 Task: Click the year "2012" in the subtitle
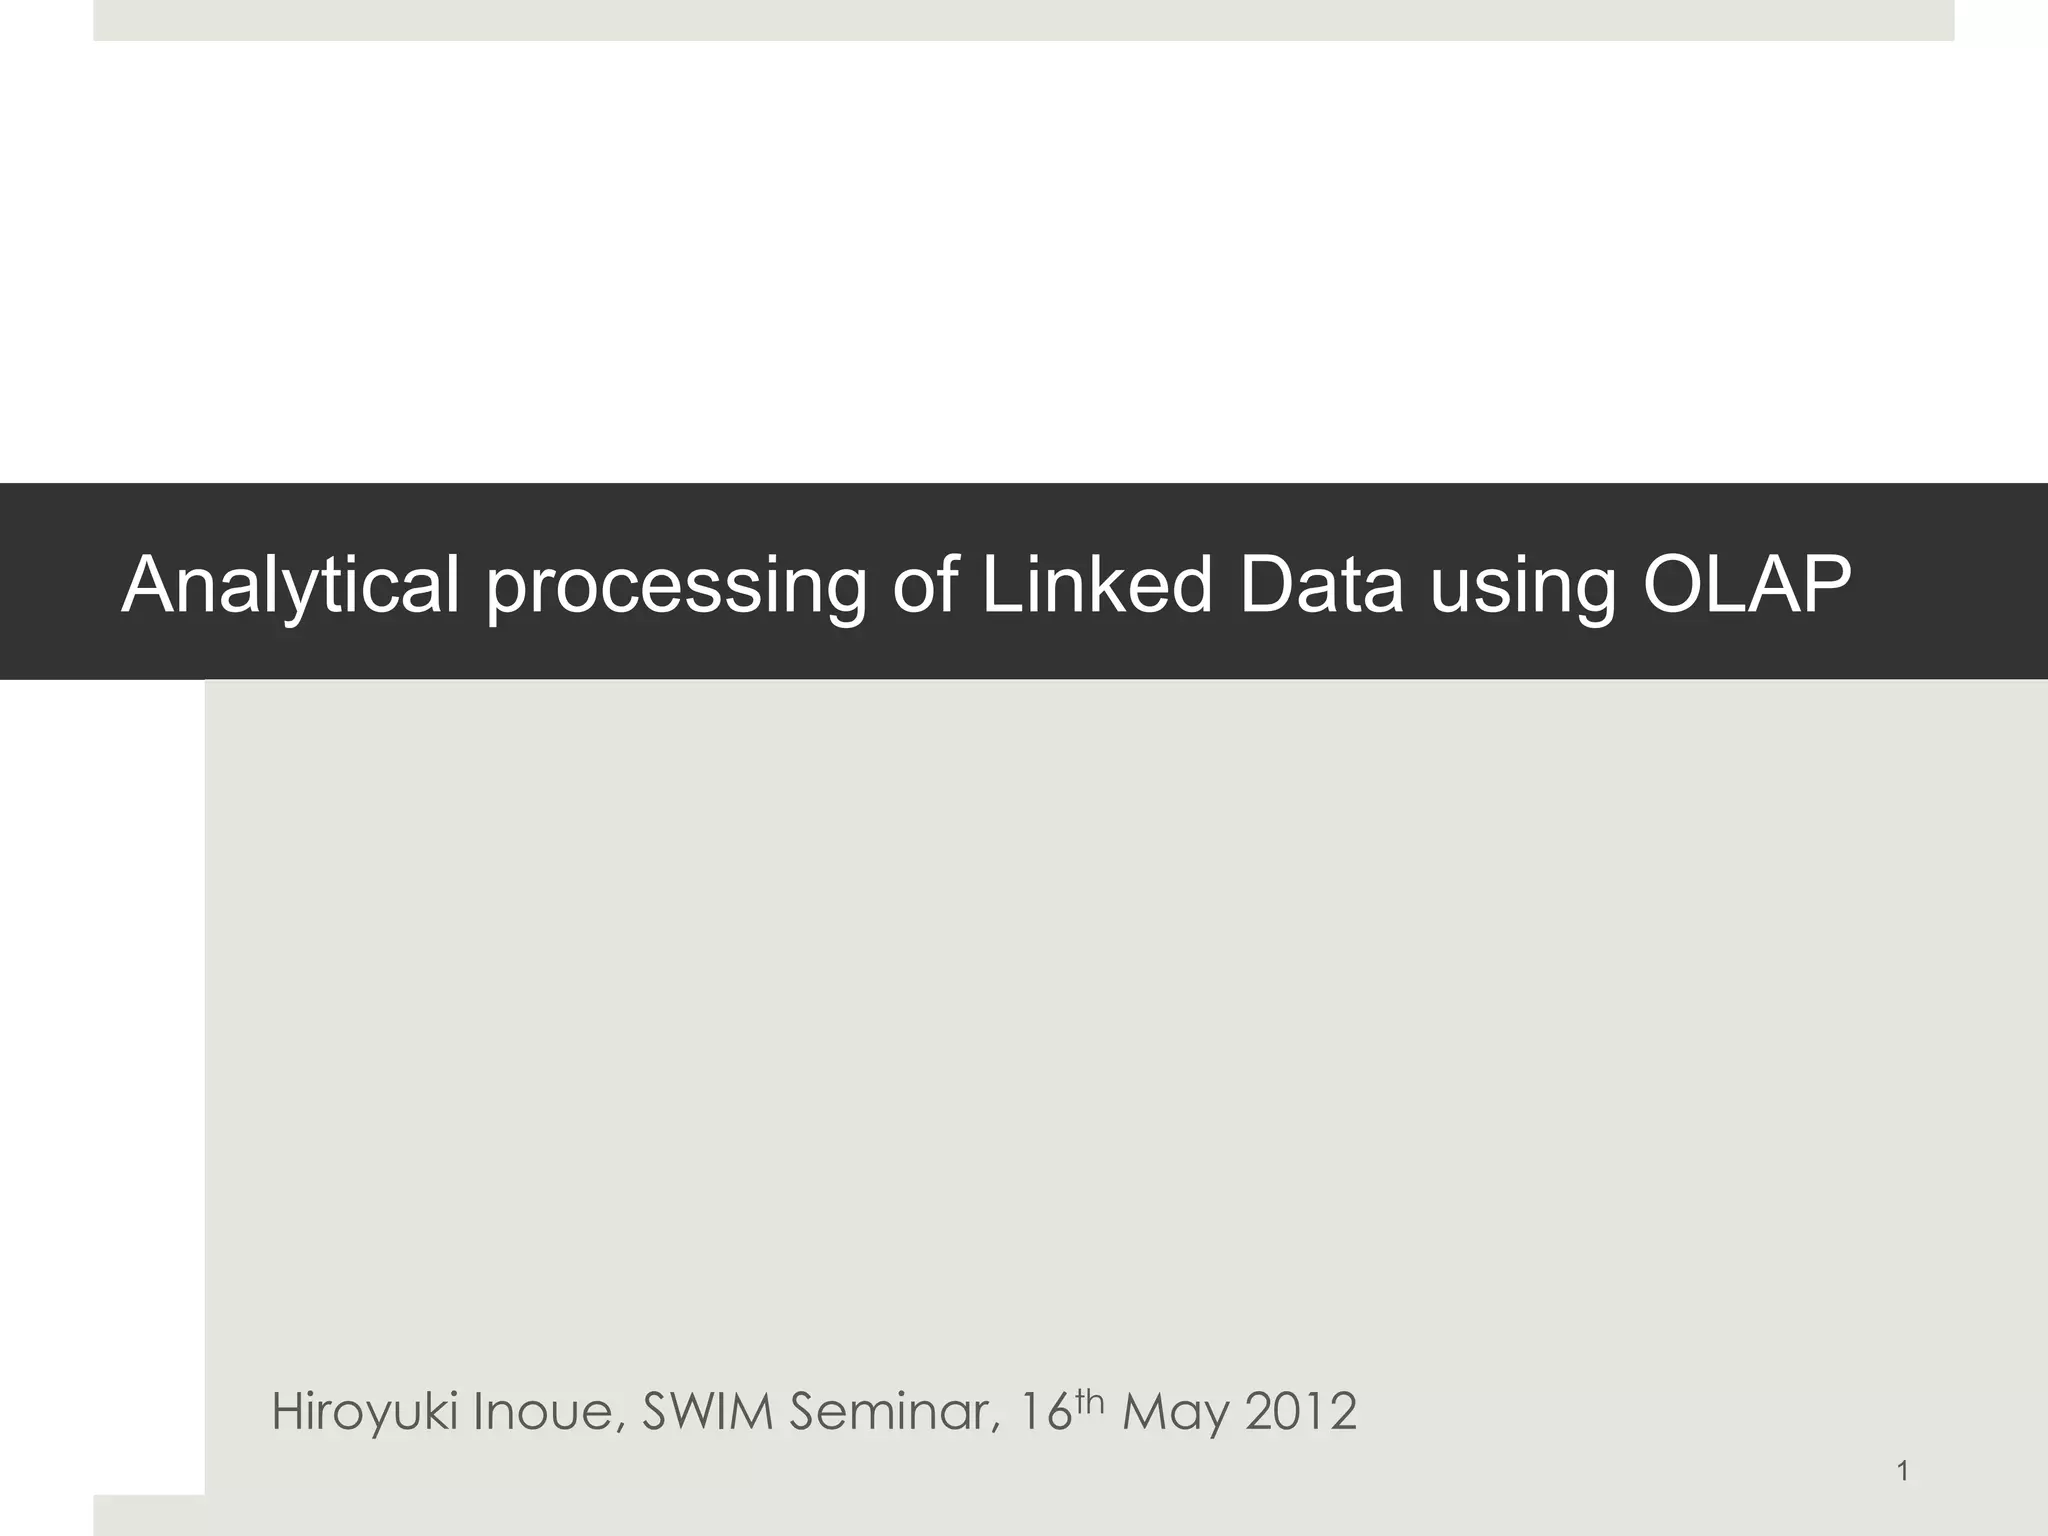click(1301, 1412)
